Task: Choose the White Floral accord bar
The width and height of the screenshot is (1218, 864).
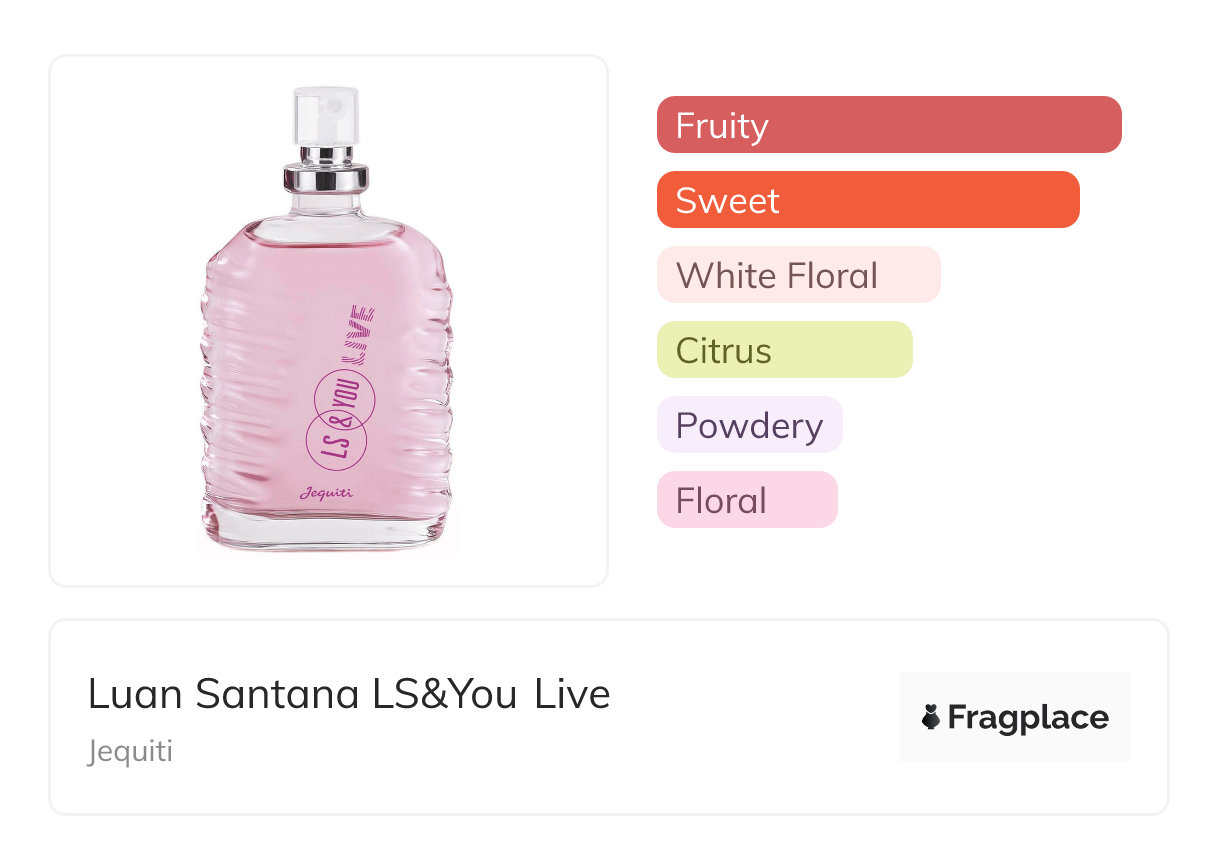Action: pyautogui.click(x=798, y=275)
